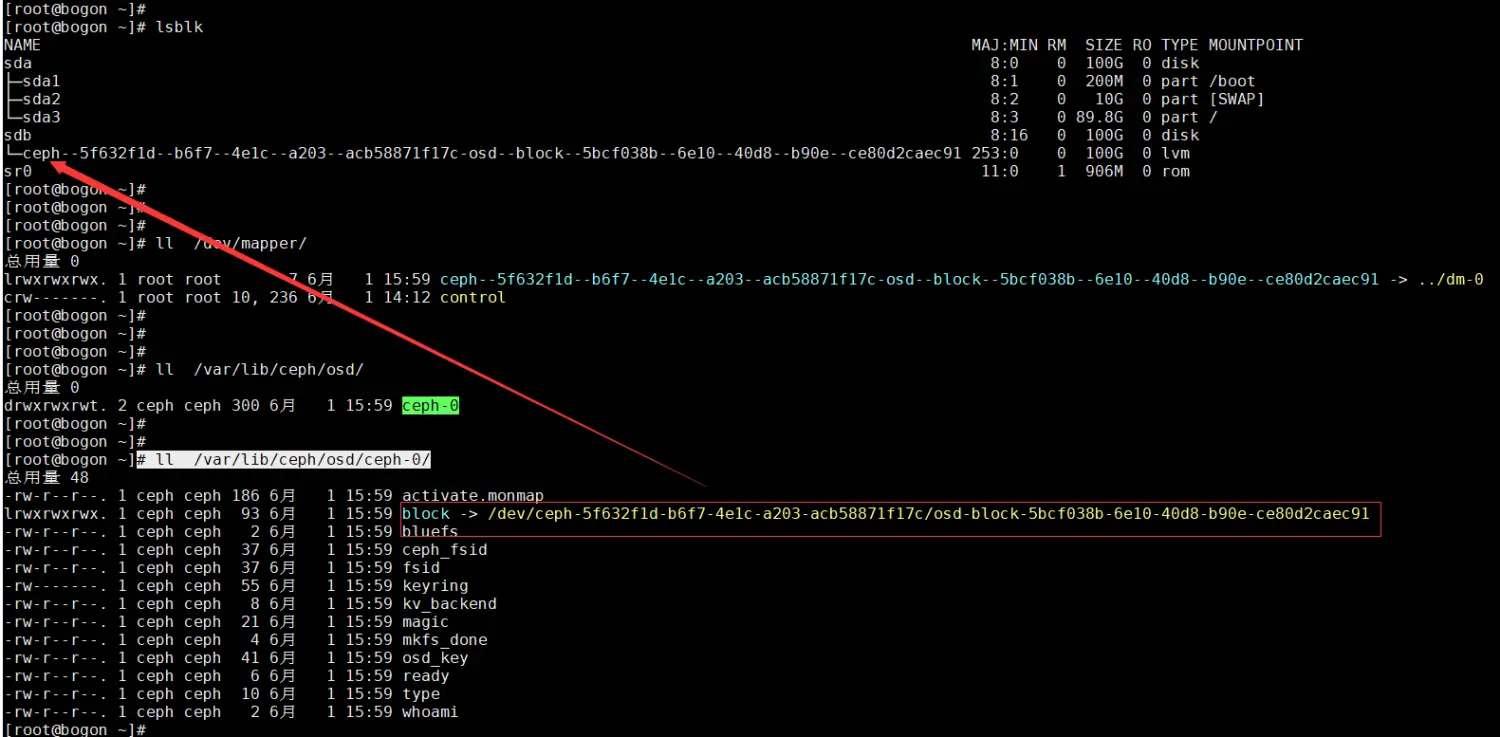The height and width of the screenshot is (737, 1500).
Task: Click the cyan block symlink name
Action: tap(426, 513)
